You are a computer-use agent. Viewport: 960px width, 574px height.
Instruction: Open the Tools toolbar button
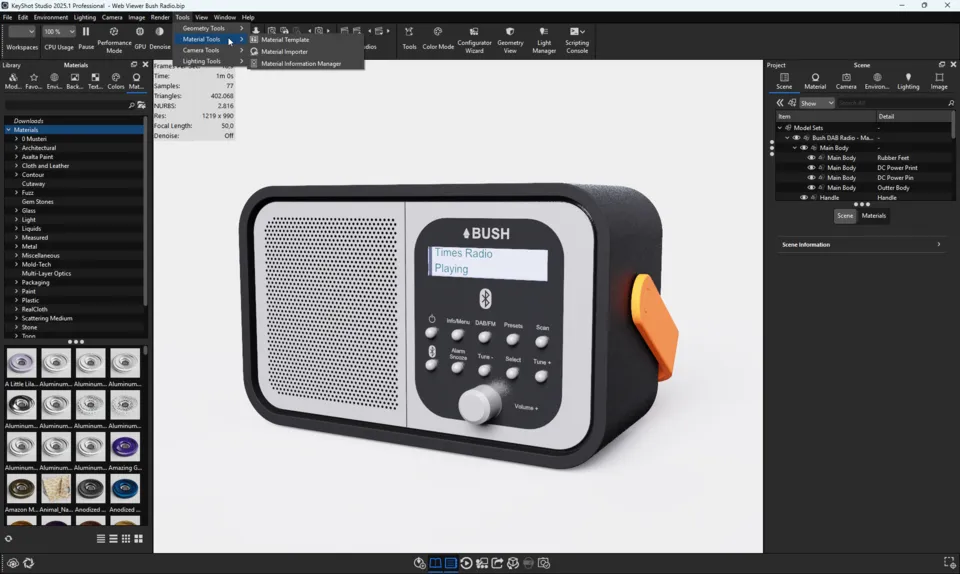tap(409, 38)
